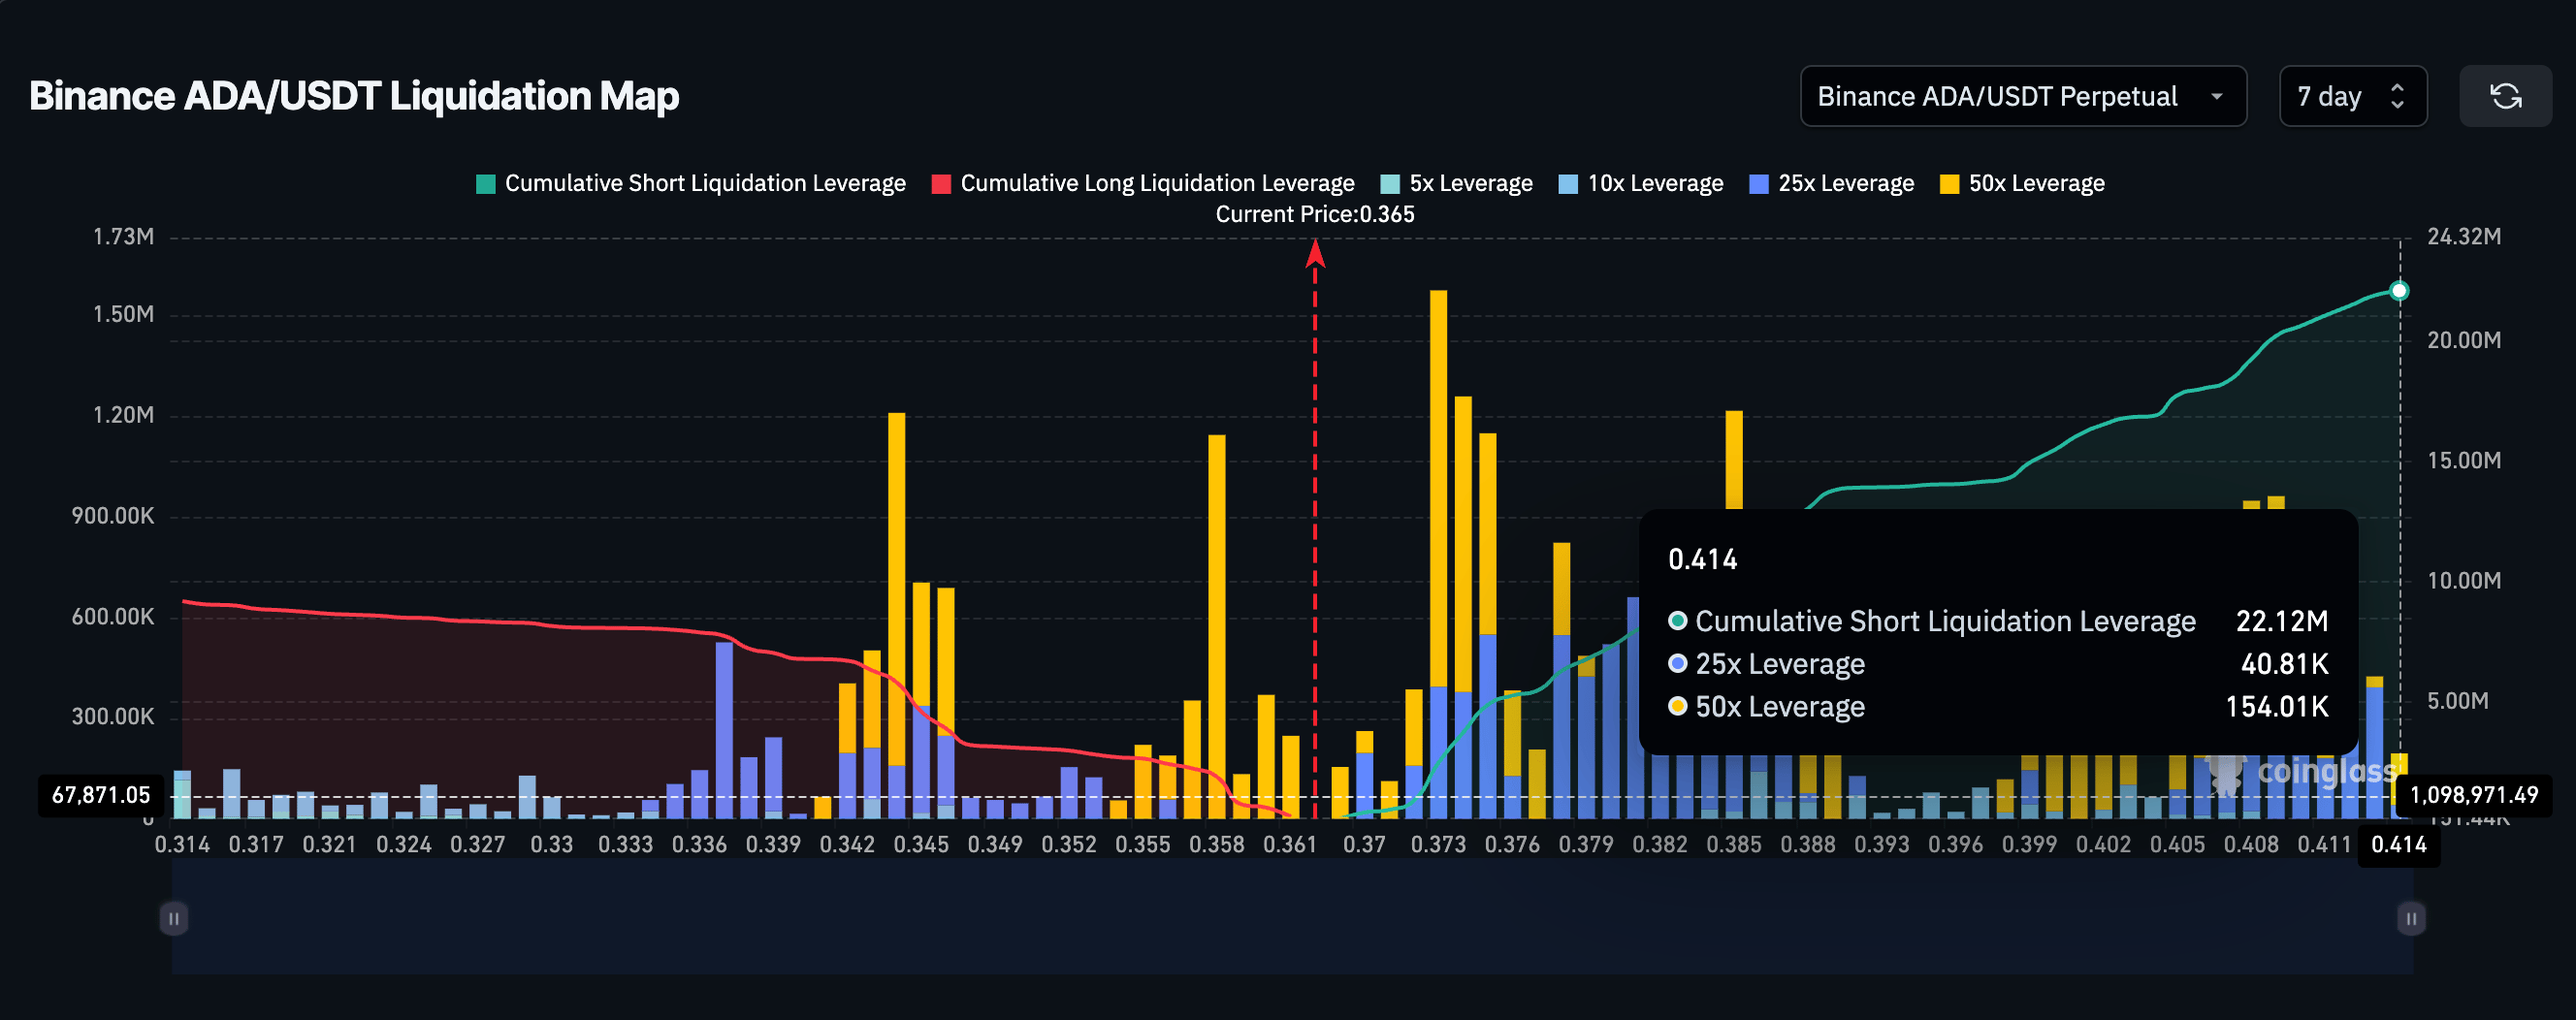The image size is (2576, 1020).
Task: Click the Binance ADA/USDT Liquidation Map title
Action: click(354, 96)
